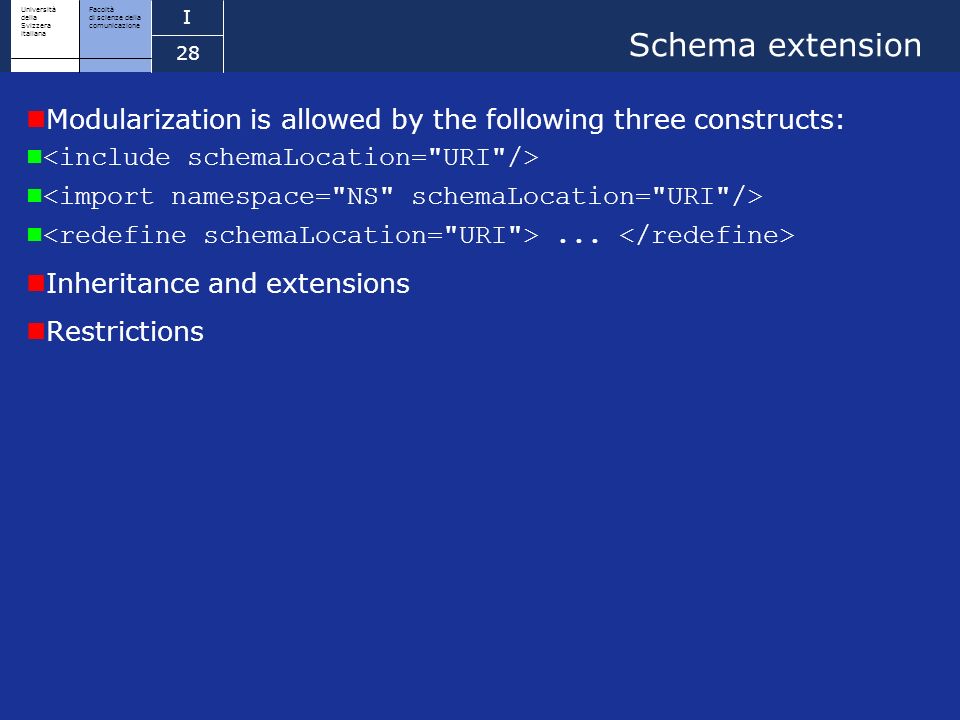
Task: Click the green bullet before import line
Action: click(34, 196)
